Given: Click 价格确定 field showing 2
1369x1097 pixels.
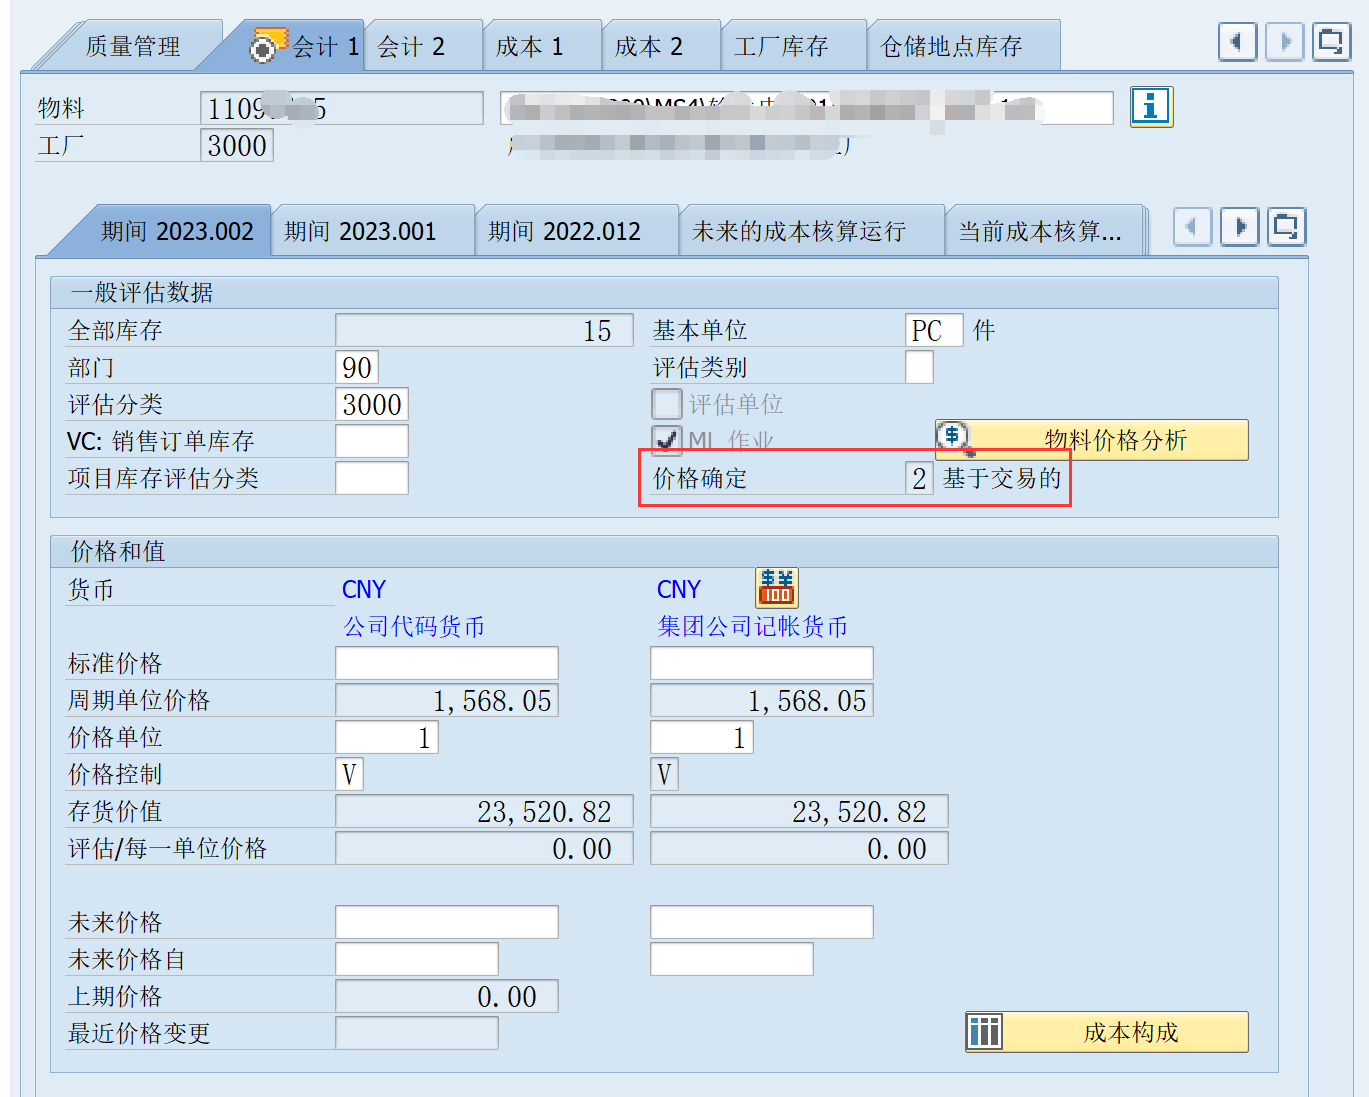Looking at the screenshot, I should pos(919,478).
